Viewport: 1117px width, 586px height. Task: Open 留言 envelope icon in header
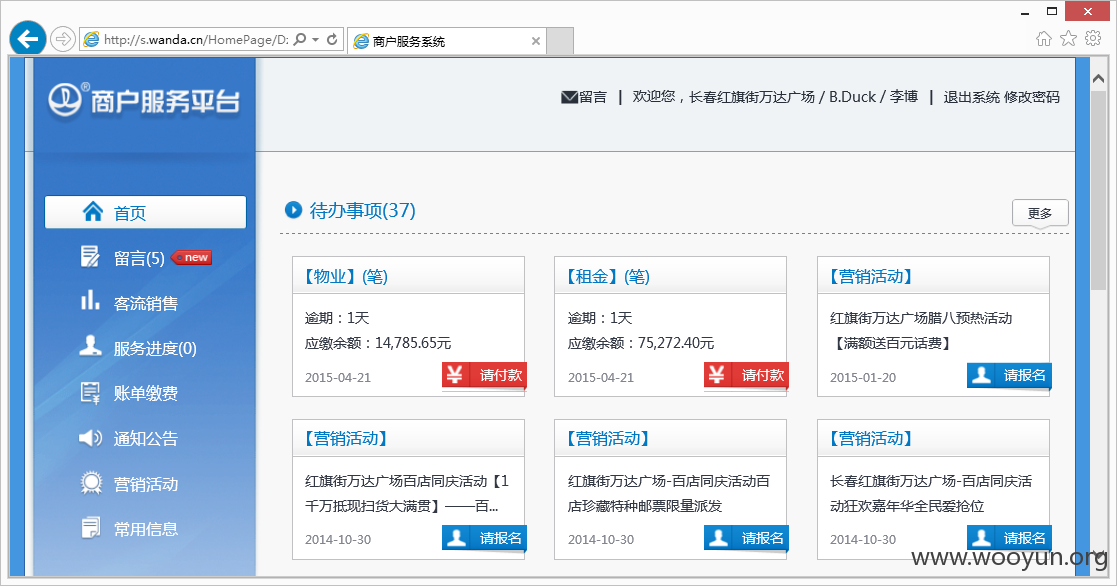tap(569, 97)
